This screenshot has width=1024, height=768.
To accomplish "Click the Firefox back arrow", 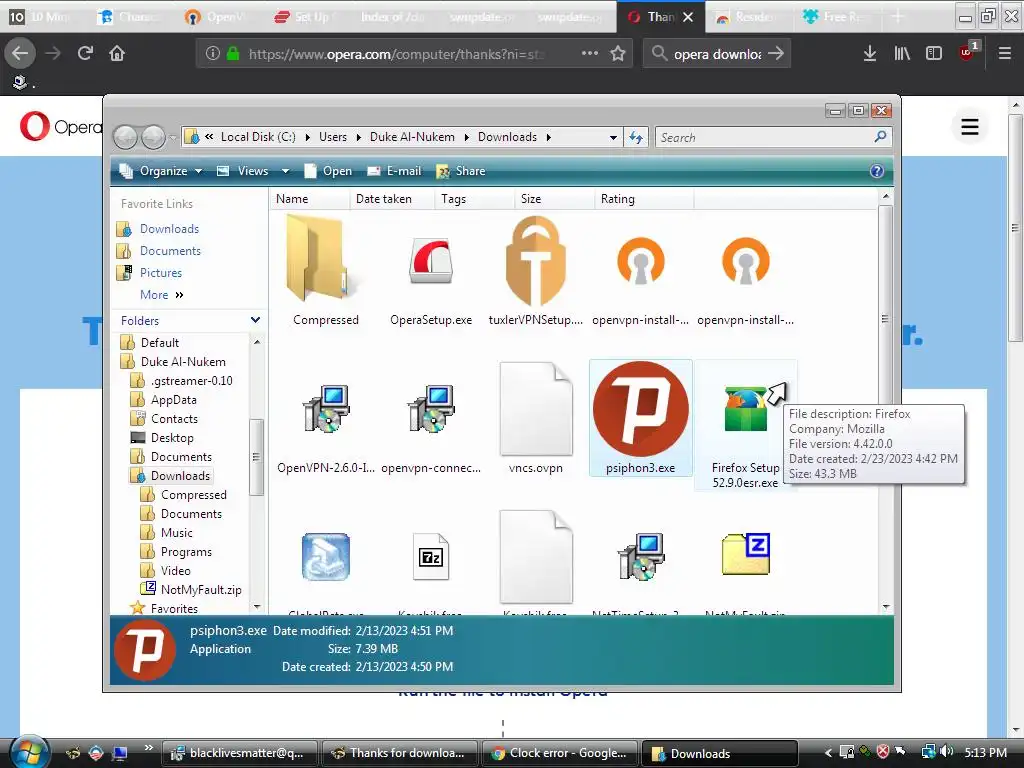I will coord(20,54).
